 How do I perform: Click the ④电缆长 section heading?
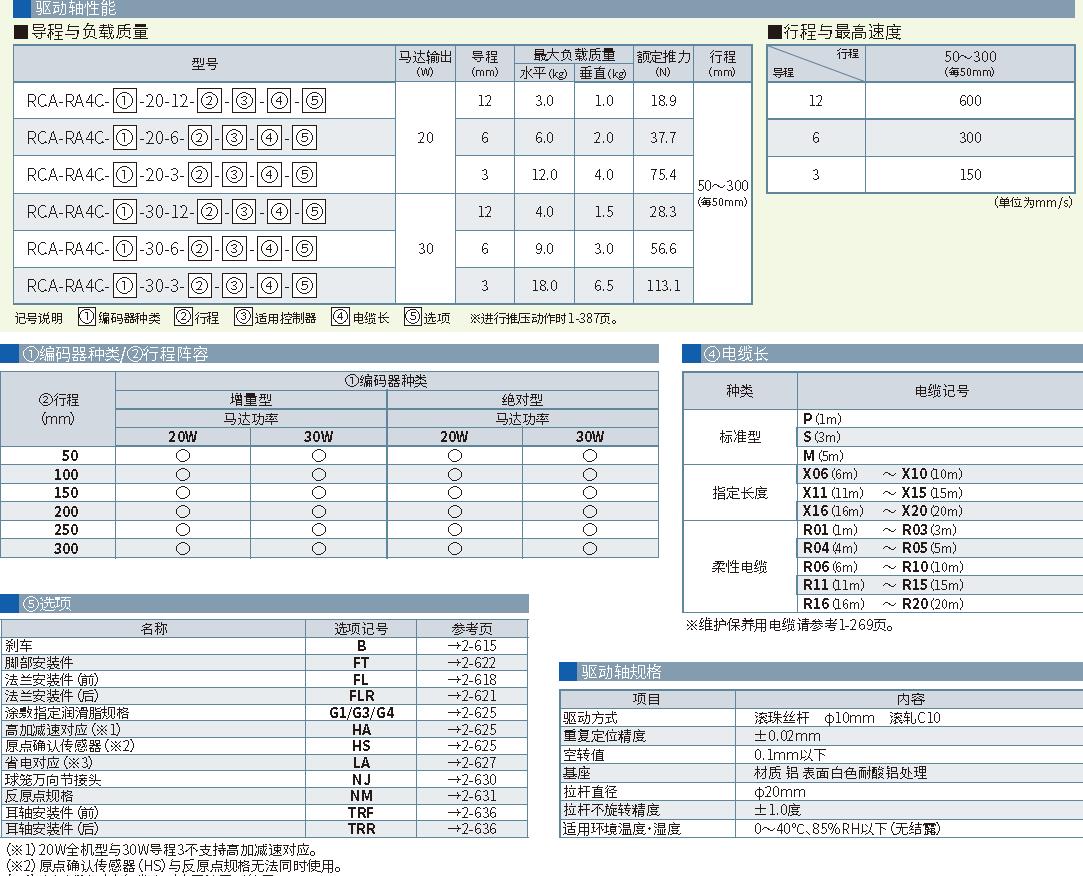click(x=736, y=354)
